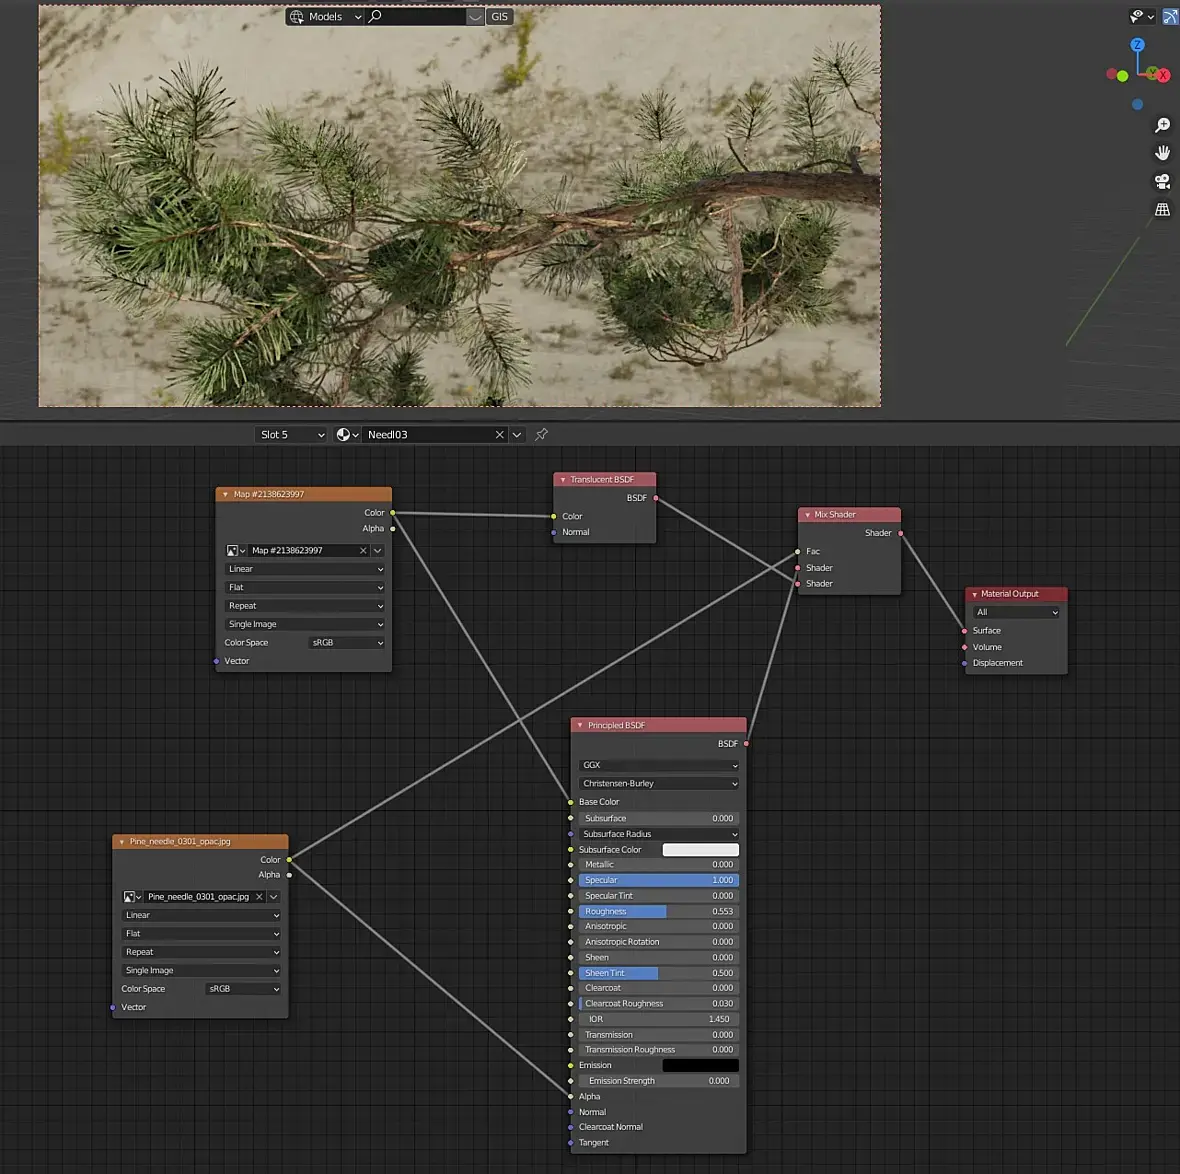Click the IOR value field

(x=658, y=1019)
